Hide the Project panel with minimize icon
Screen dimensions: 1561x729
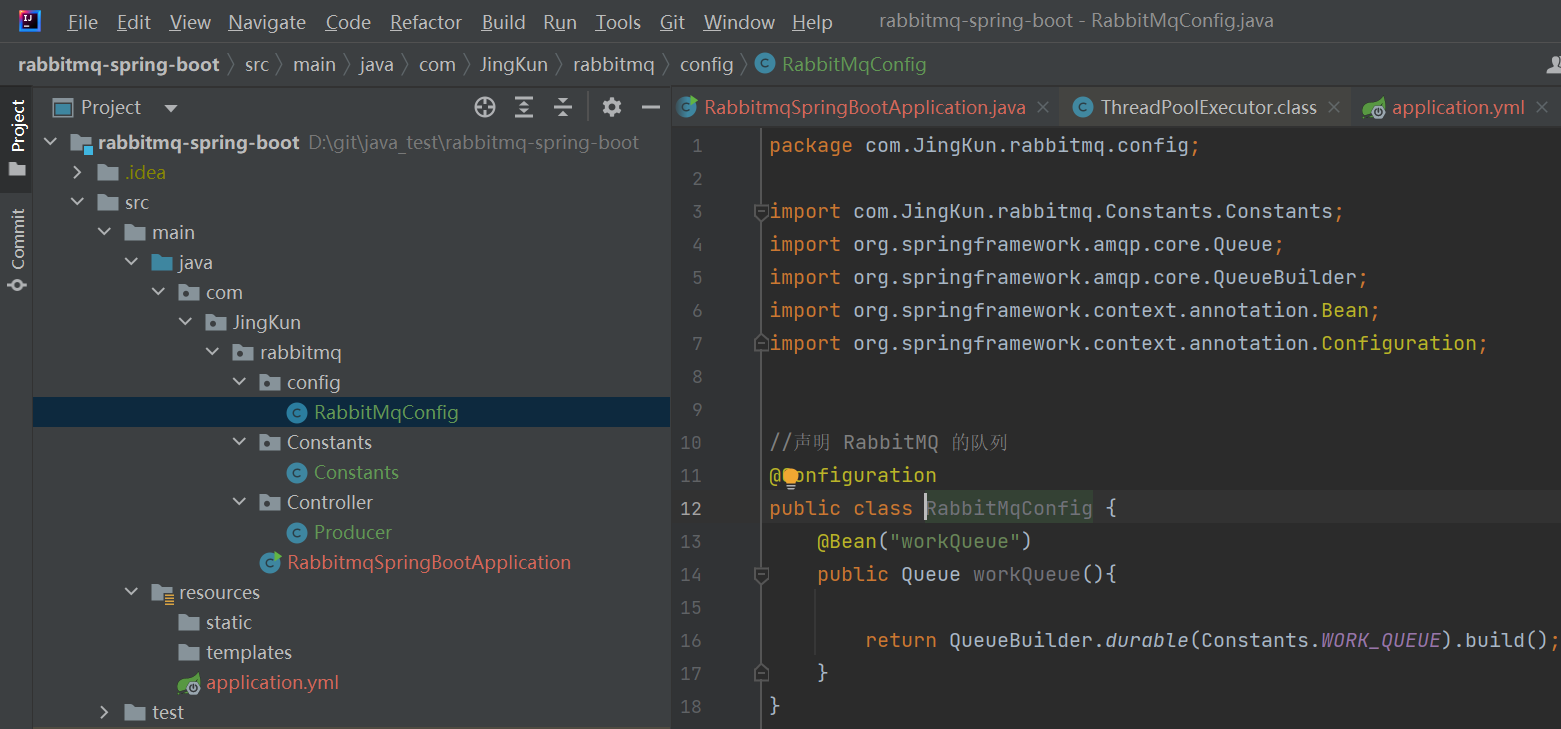651,107
